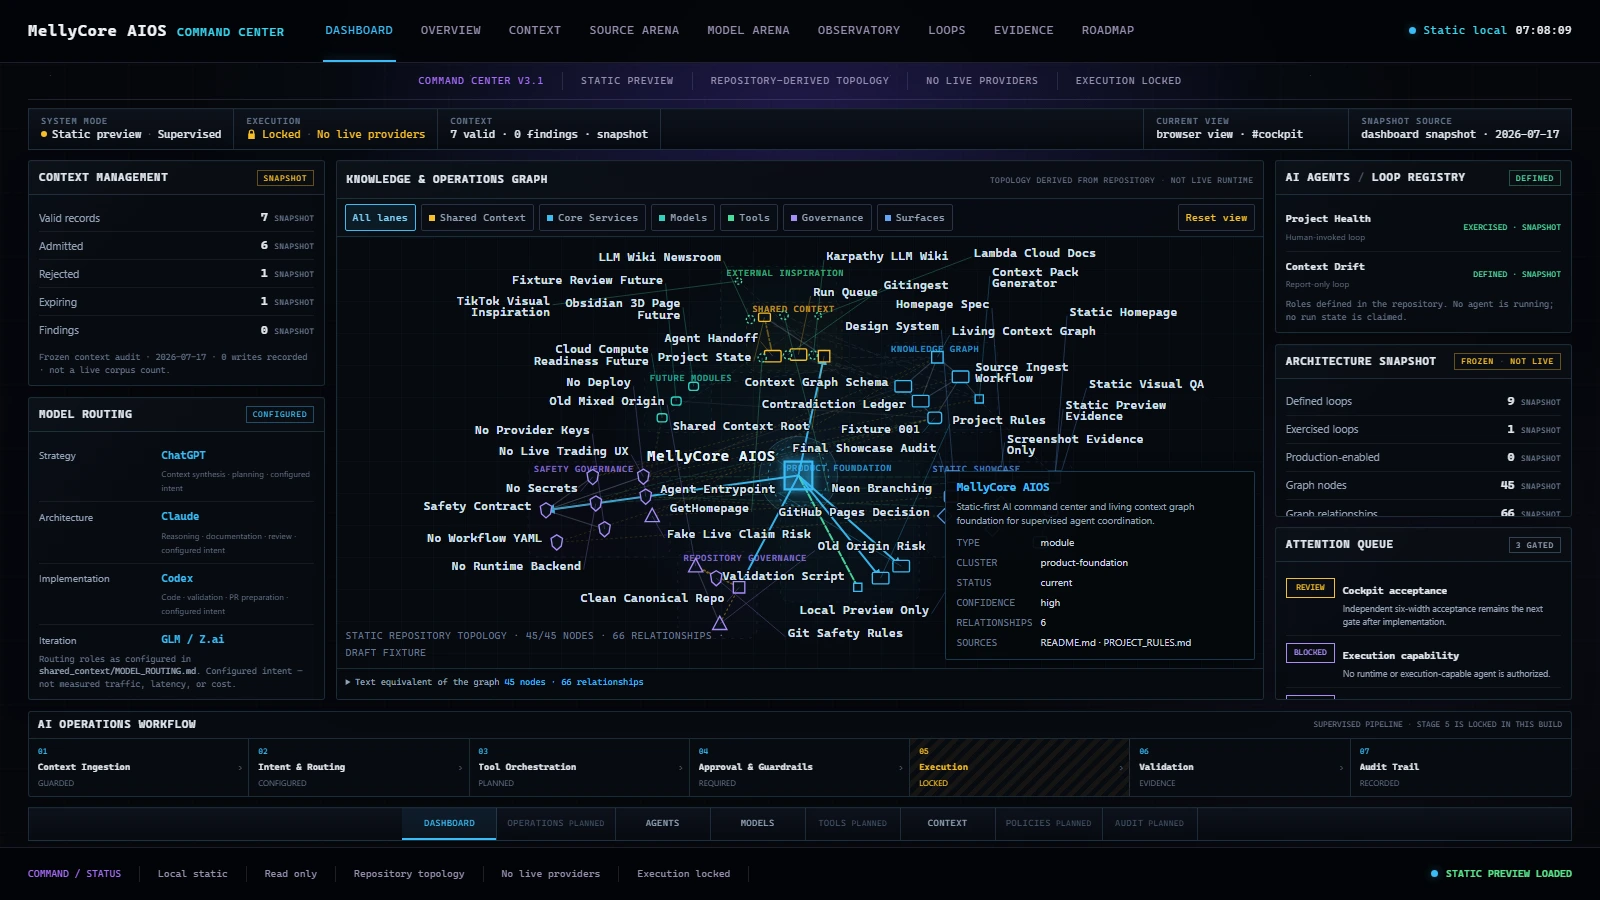Toggle the Core Services lane filter
The height and width of the screenshot is (900, 1600).
[592, 217]
